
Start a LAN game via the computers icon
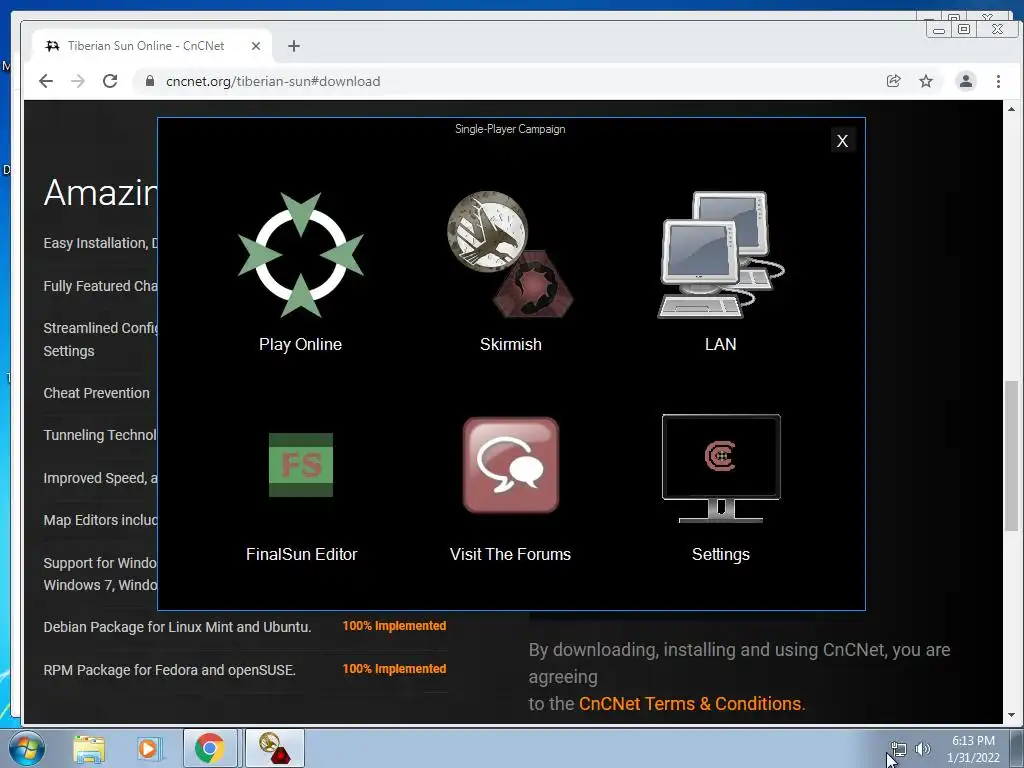point(721,255)
